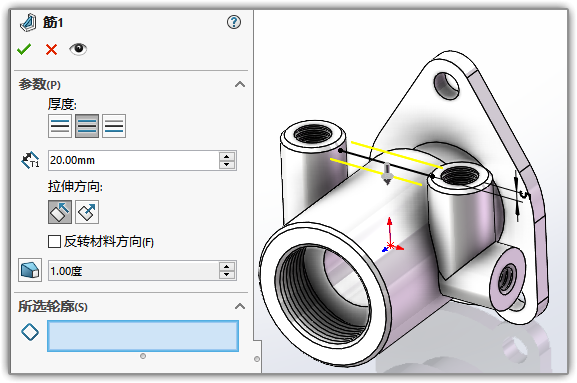Screen dimensions: 577x383
Task: Click the green checkmark to accept the rib
Action: [x=24, y=49]
